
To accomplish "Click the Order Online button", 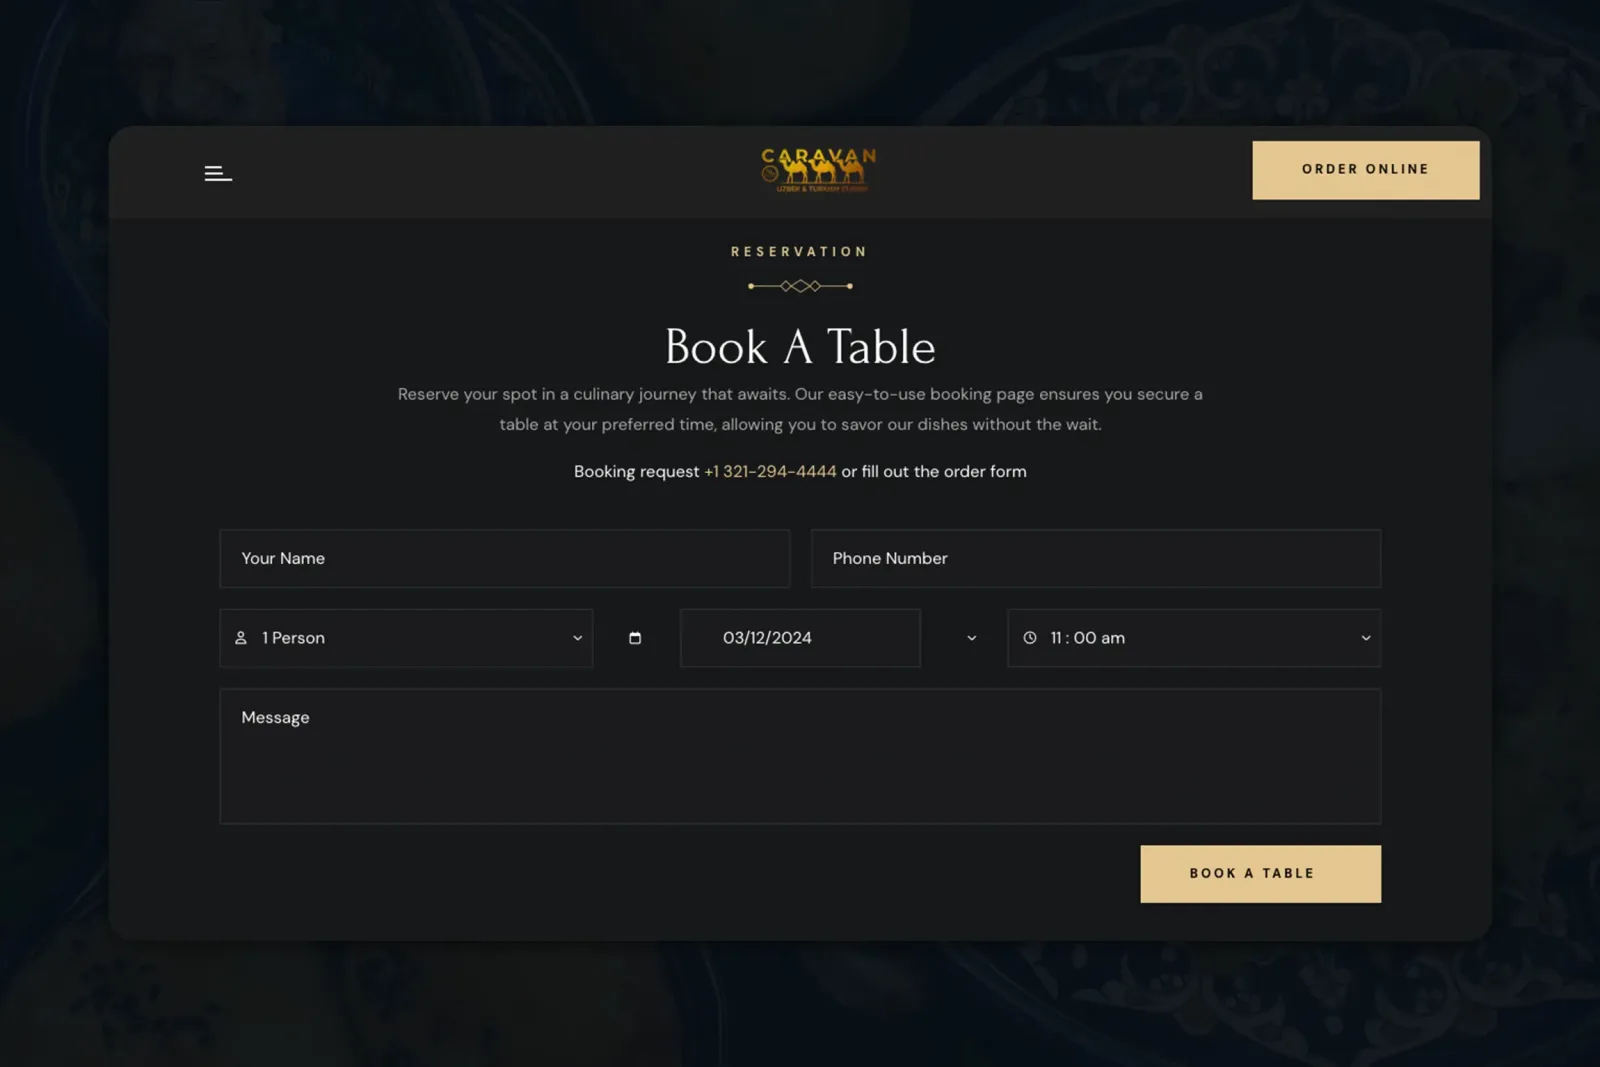I will 1366,170.
